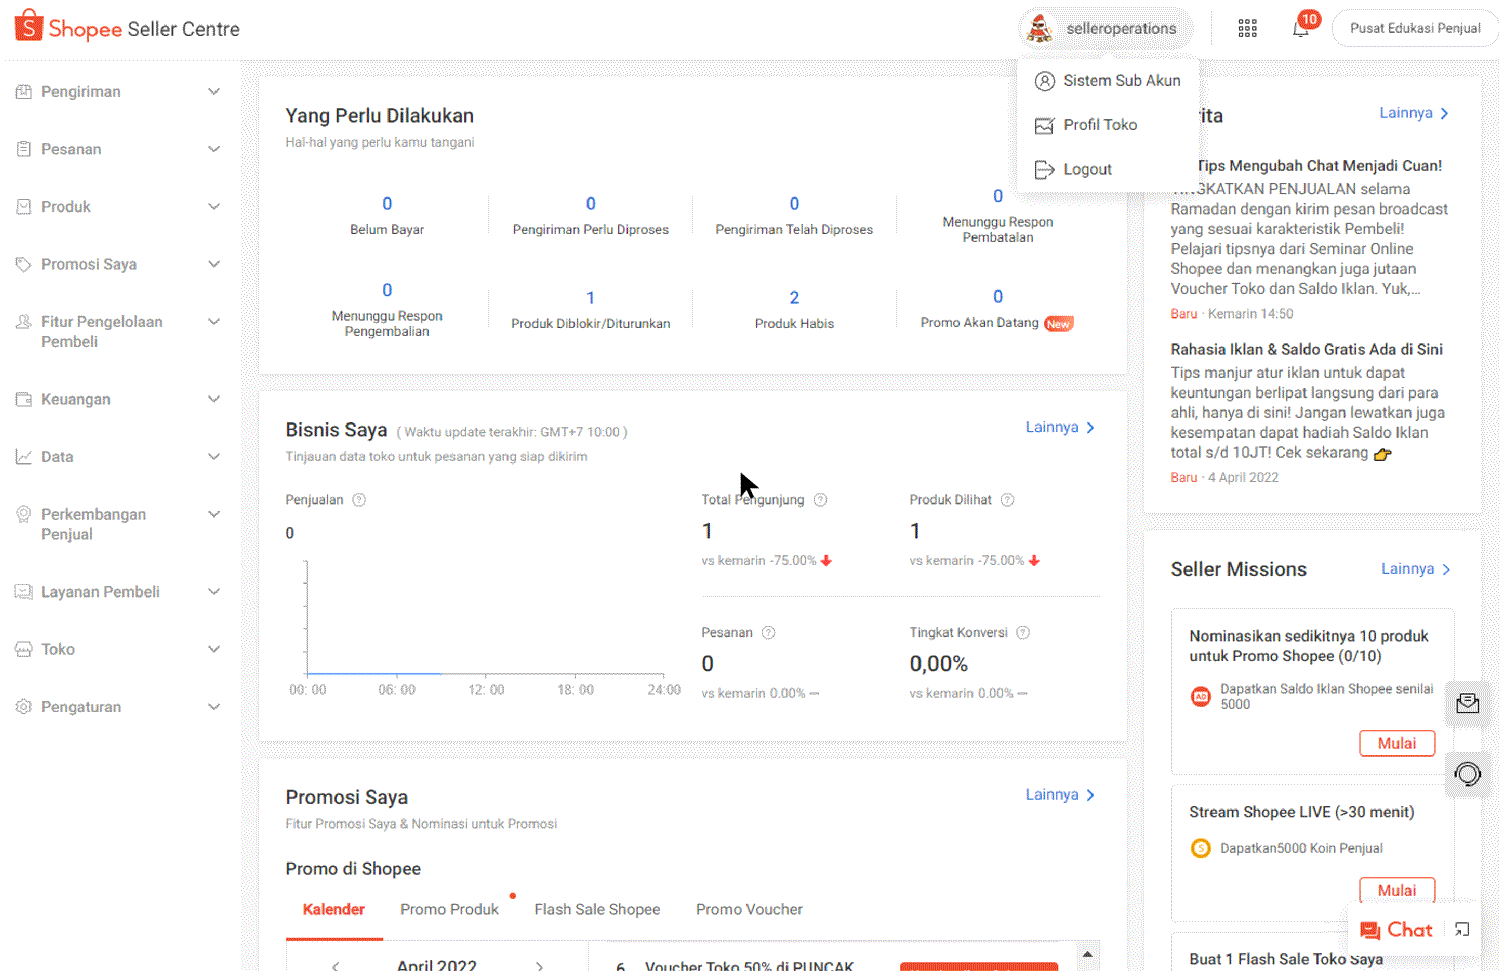
Task: Click the Penjualan help question icon
Action: tap(359, 500)
